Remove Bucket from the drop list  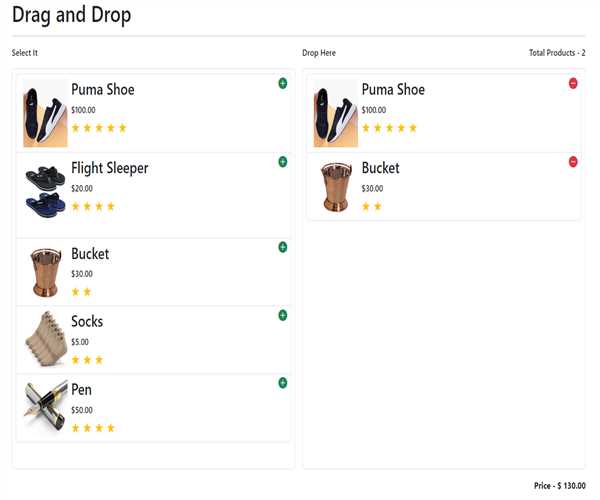point(573,162)
